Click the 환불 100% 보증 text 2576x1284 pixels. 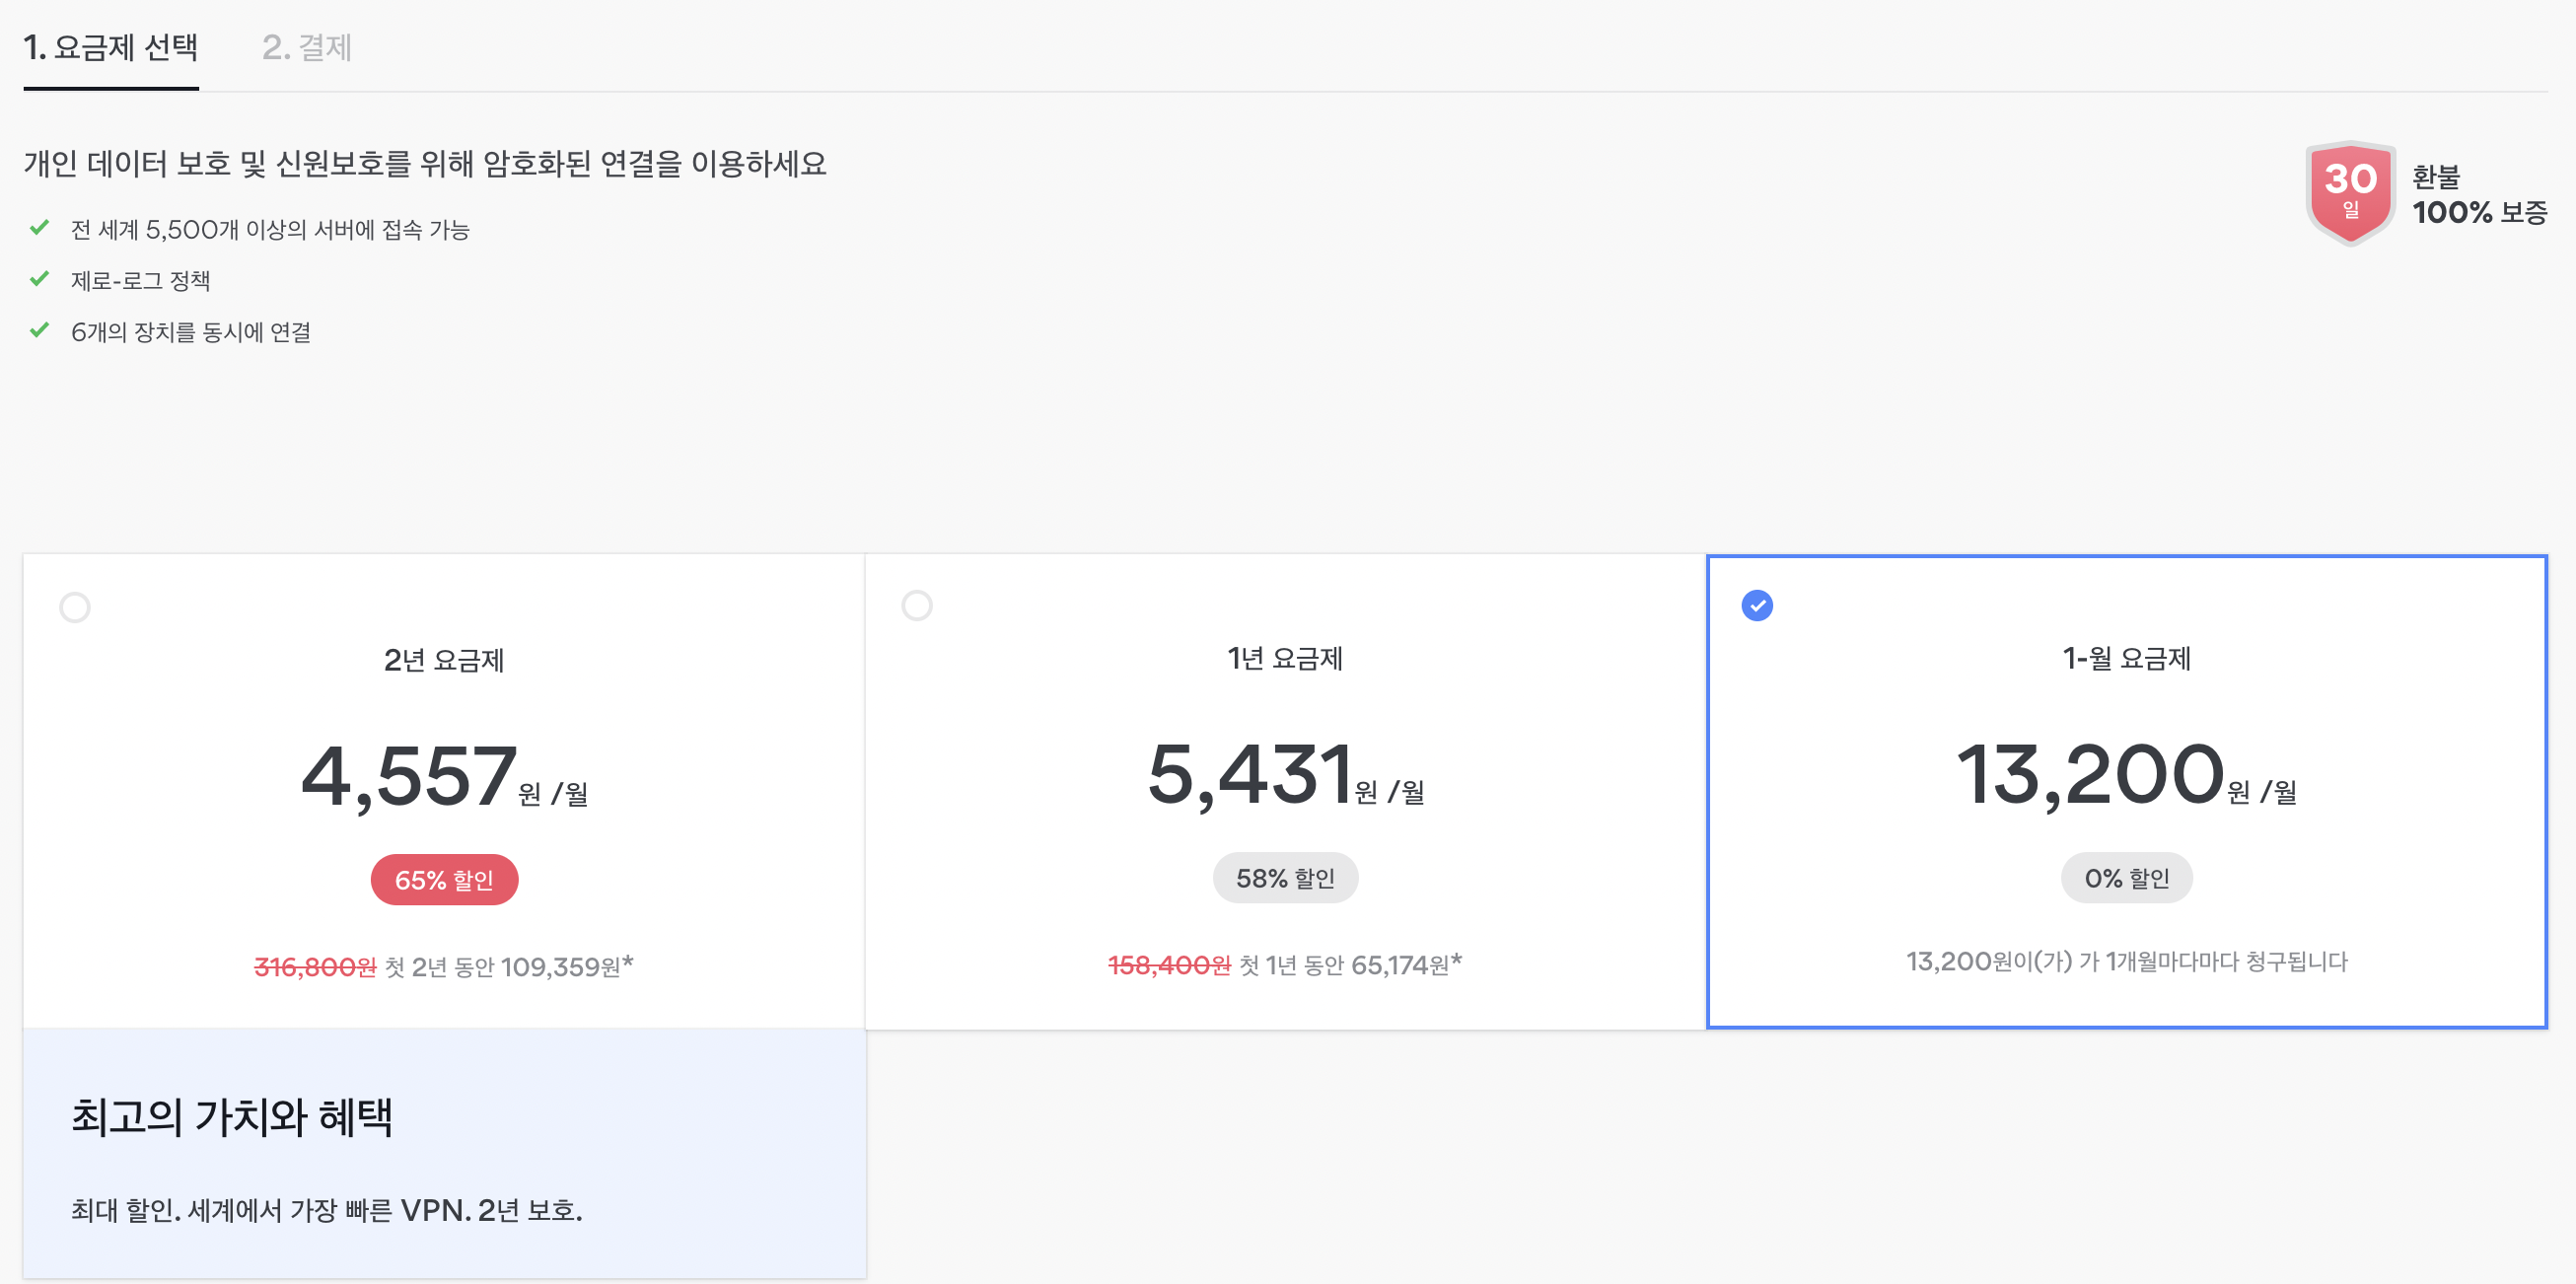point(2478,194)
